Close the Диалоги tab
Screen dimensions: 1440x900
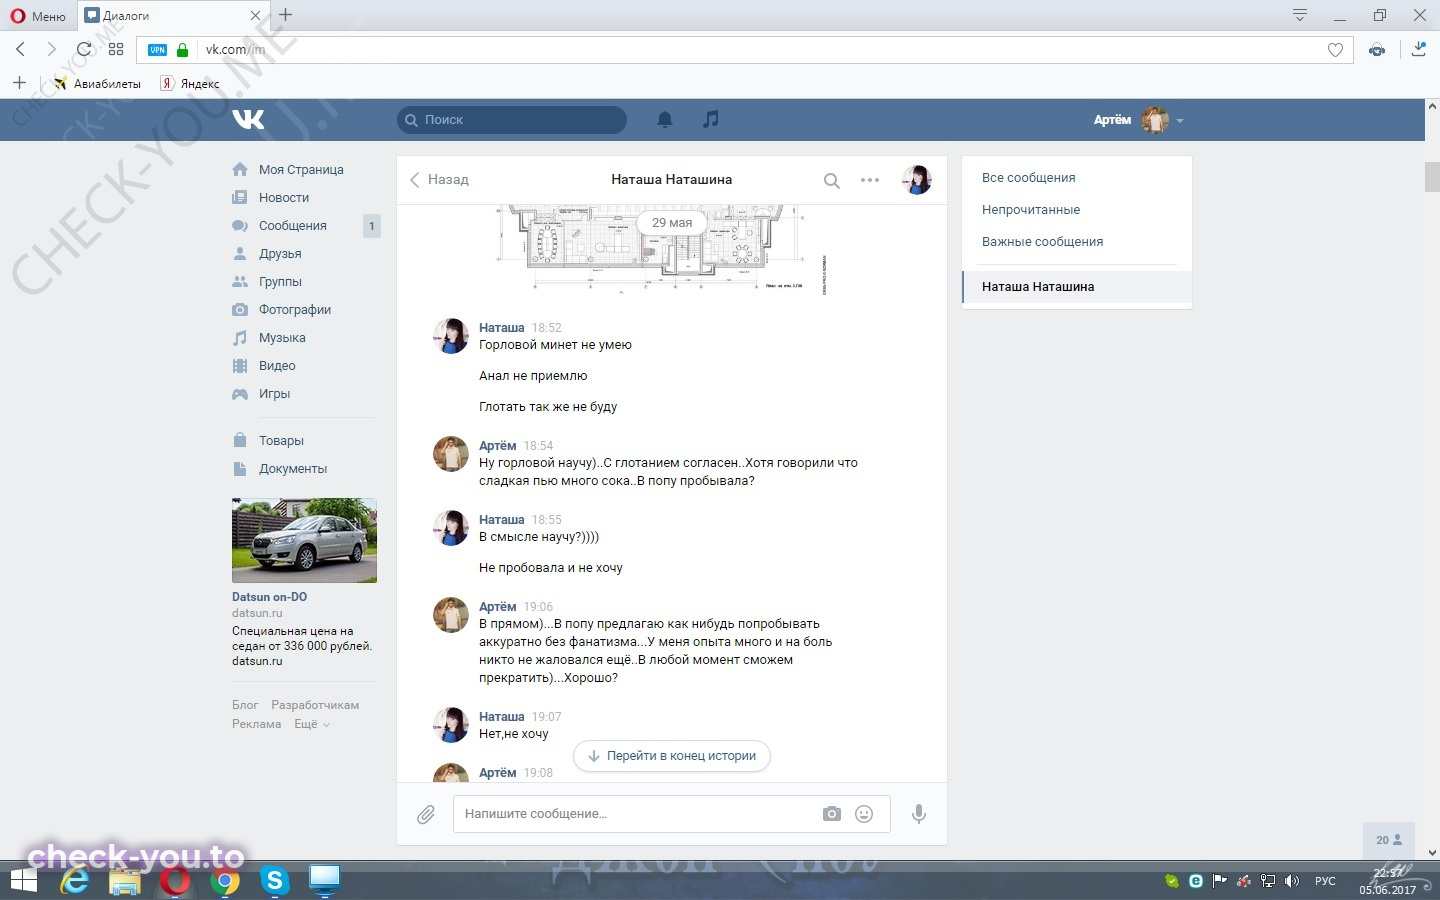tap(255, 16)
